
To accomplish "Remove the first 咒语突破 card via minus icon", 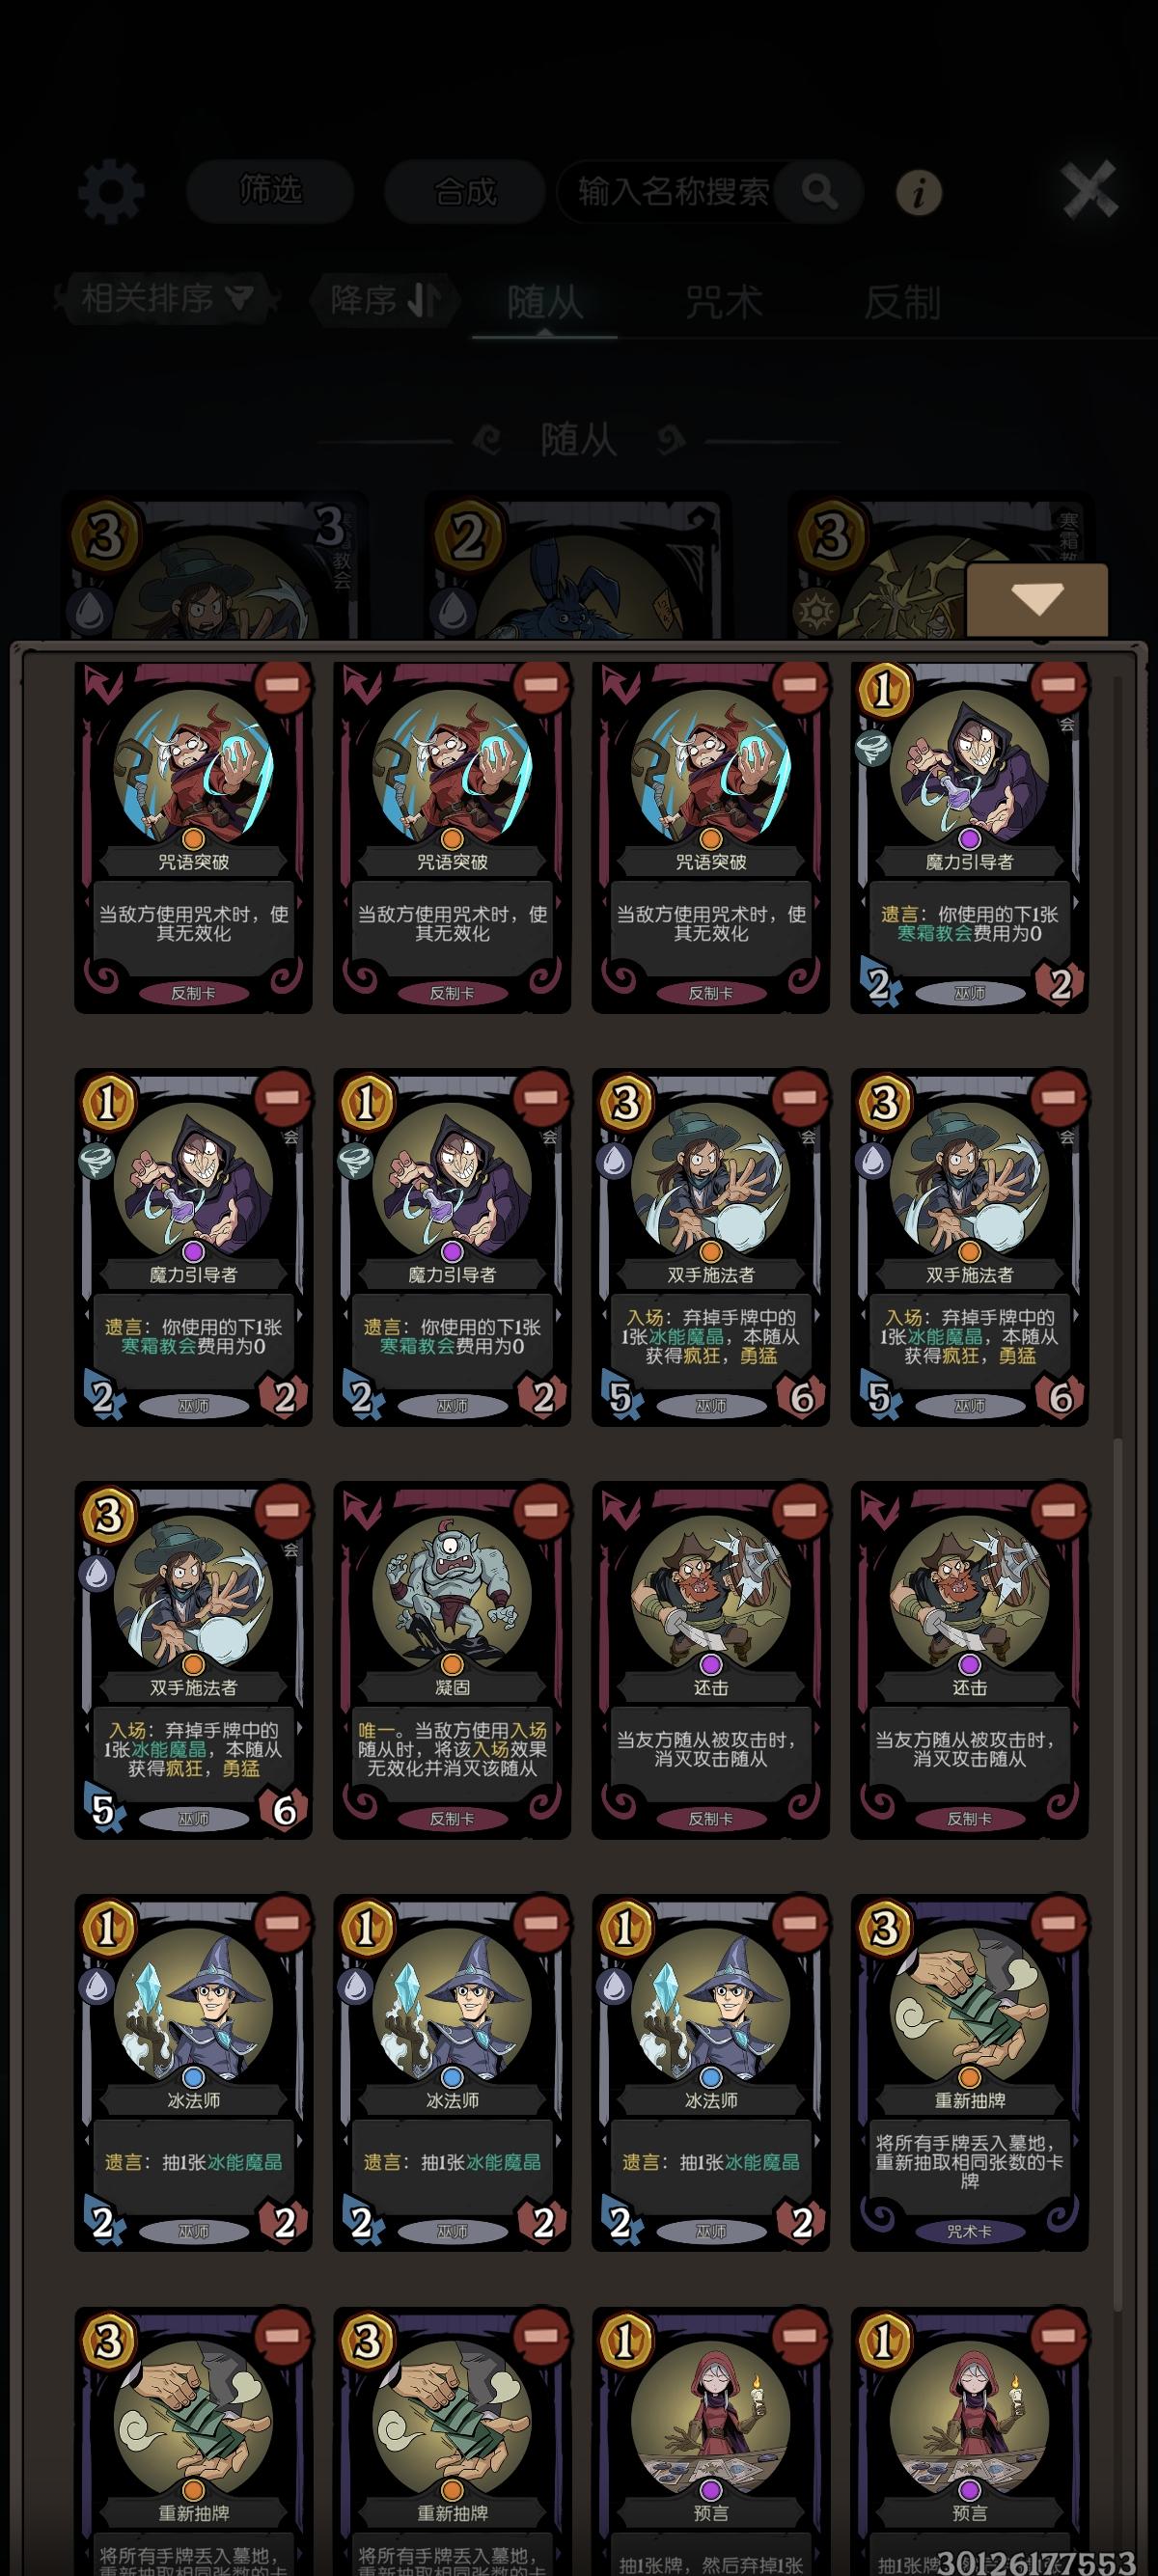I will [x=282, y=685].
